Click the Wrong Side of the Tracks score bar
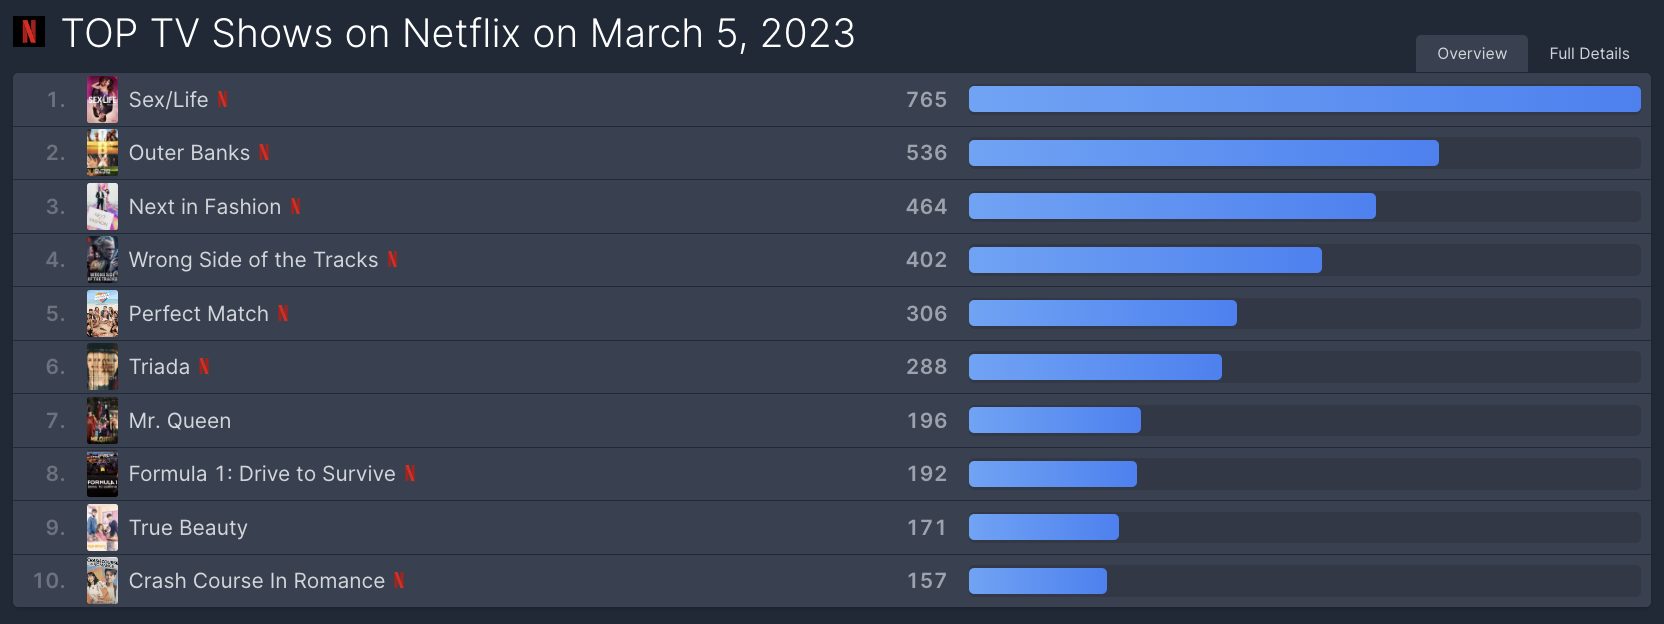1664x624 pixels. [x=1145, y=260]
